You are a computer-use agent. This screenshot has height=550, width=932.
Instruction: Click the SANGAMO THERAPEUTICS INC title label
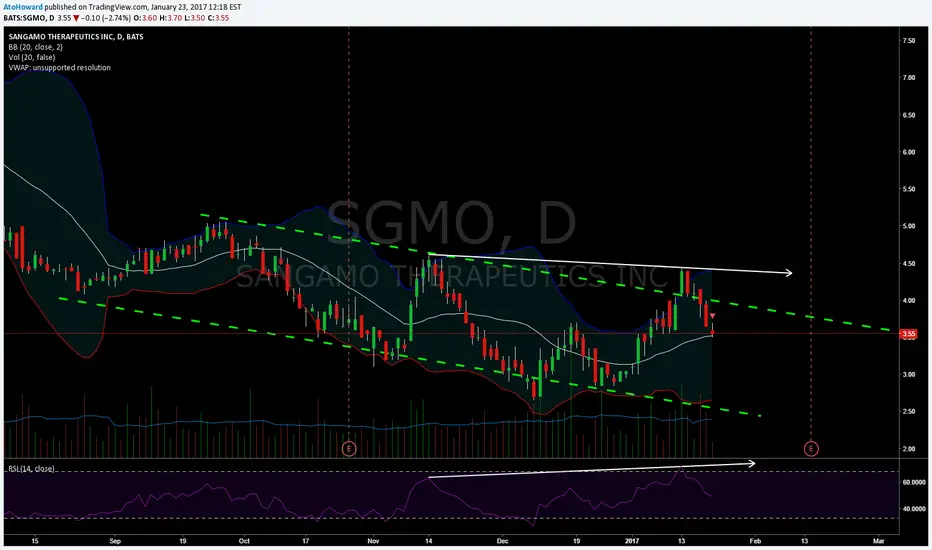click(75, 37)
